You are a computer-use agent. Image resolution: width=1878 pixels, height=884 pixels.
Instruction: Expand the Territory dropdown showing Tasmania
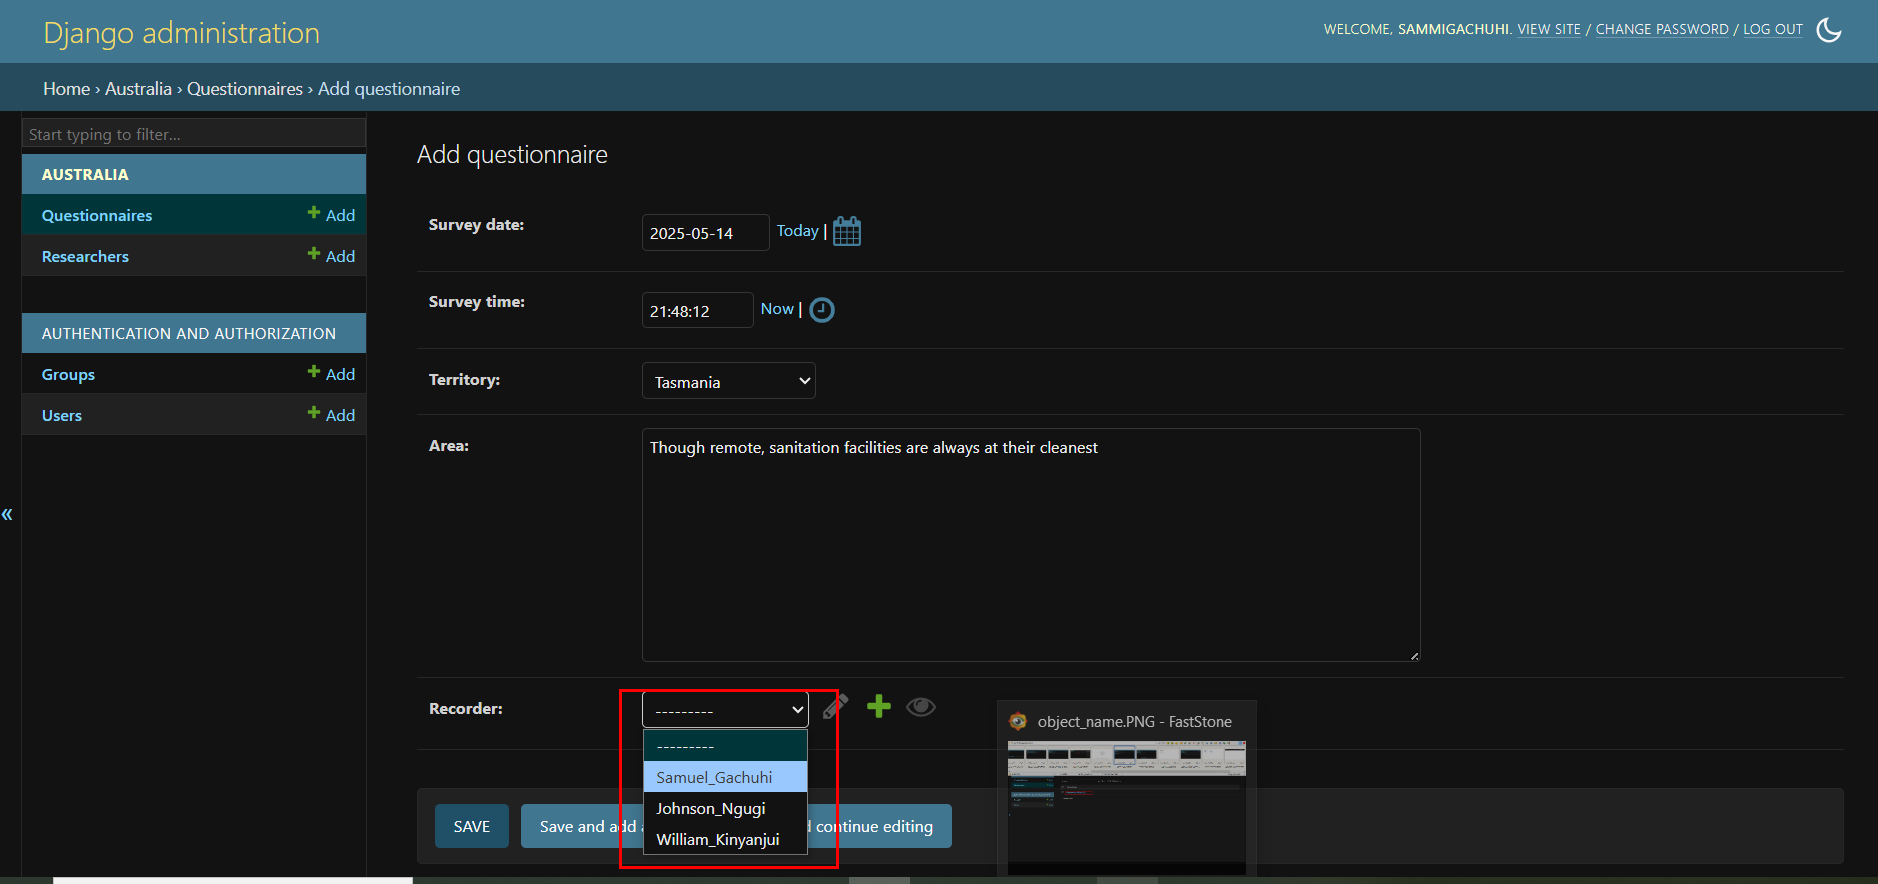(728, 381)
